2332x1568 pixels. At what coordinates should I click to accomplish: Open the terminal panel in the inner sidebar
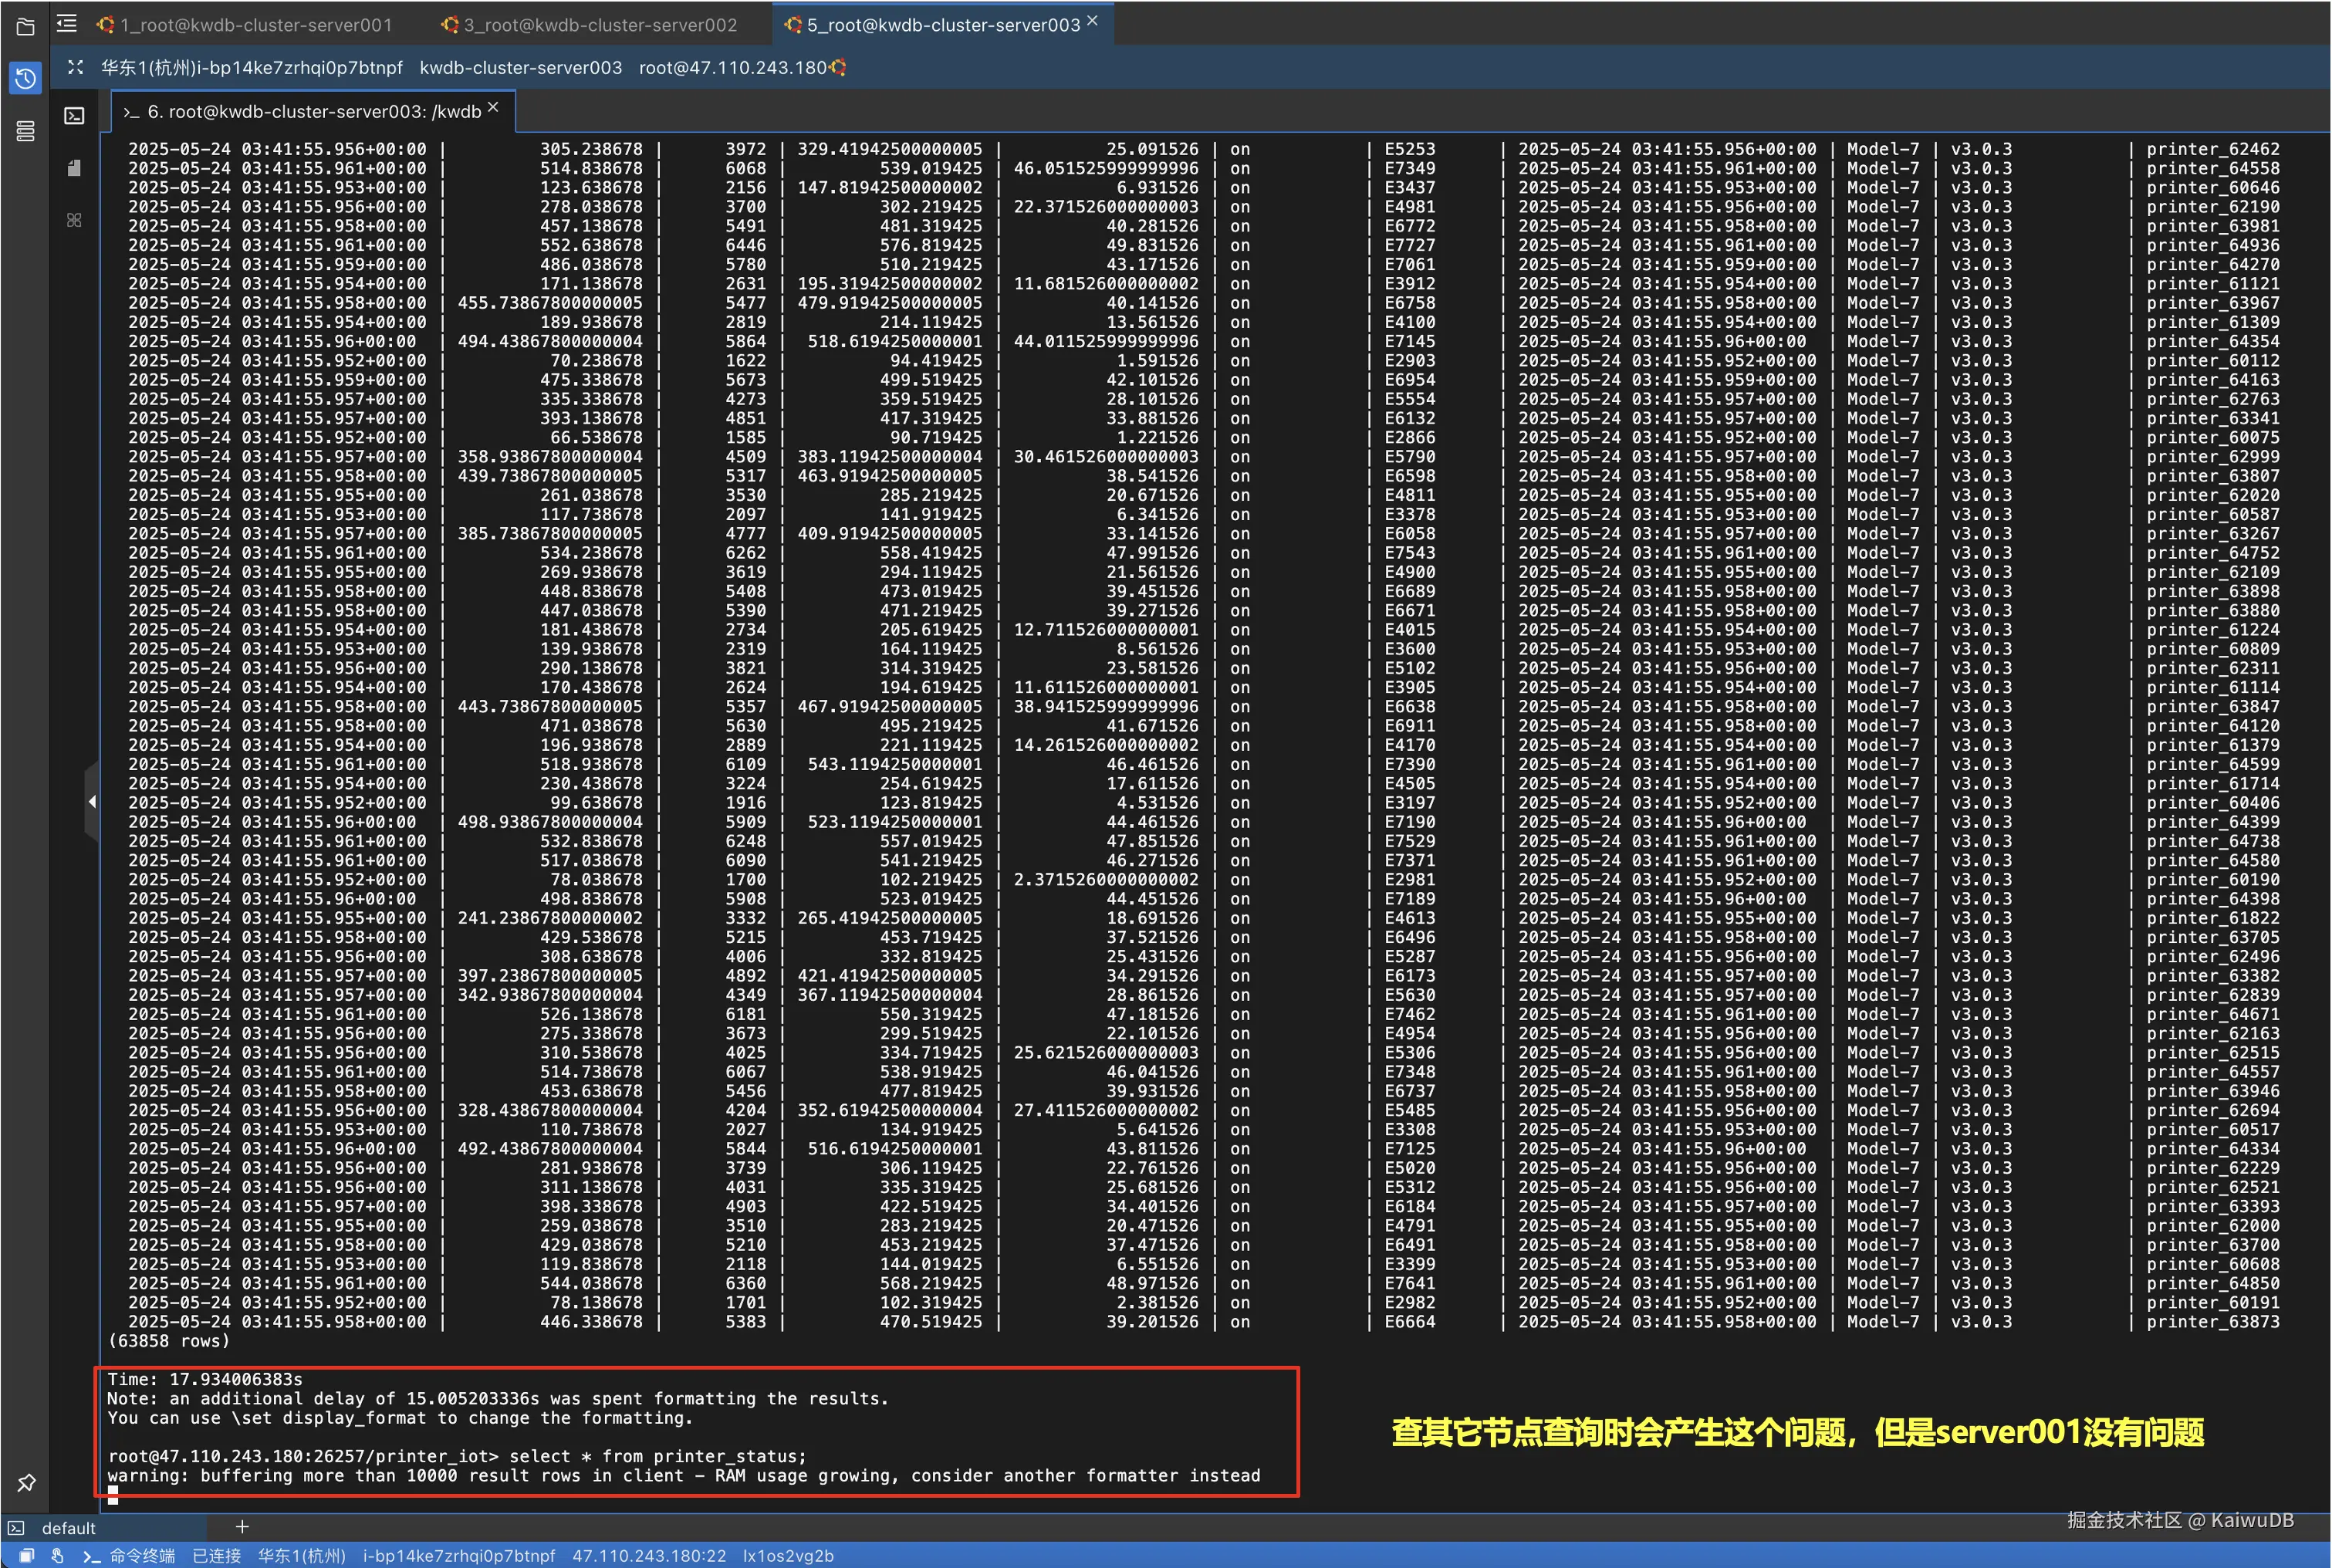74,116
